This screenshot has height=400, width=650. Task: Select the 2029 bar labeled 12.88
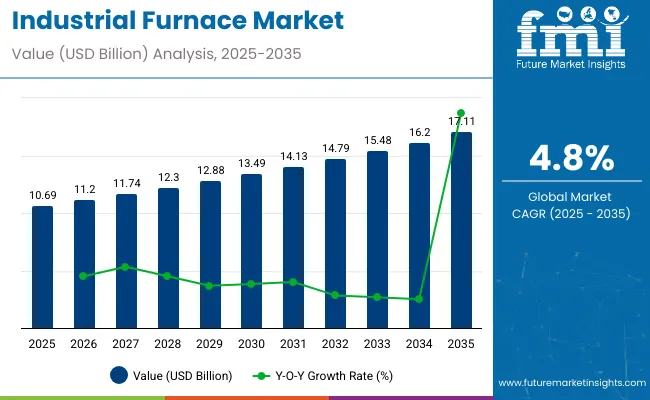pos(210,255)
